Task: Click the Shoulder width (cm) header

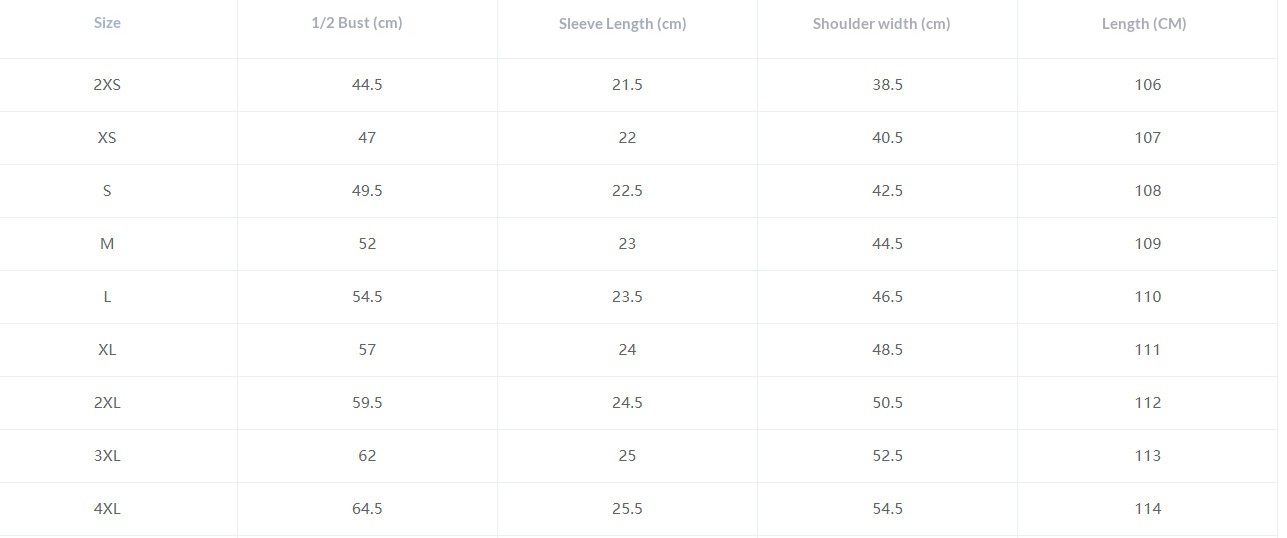Action: (x=881, y=23)
